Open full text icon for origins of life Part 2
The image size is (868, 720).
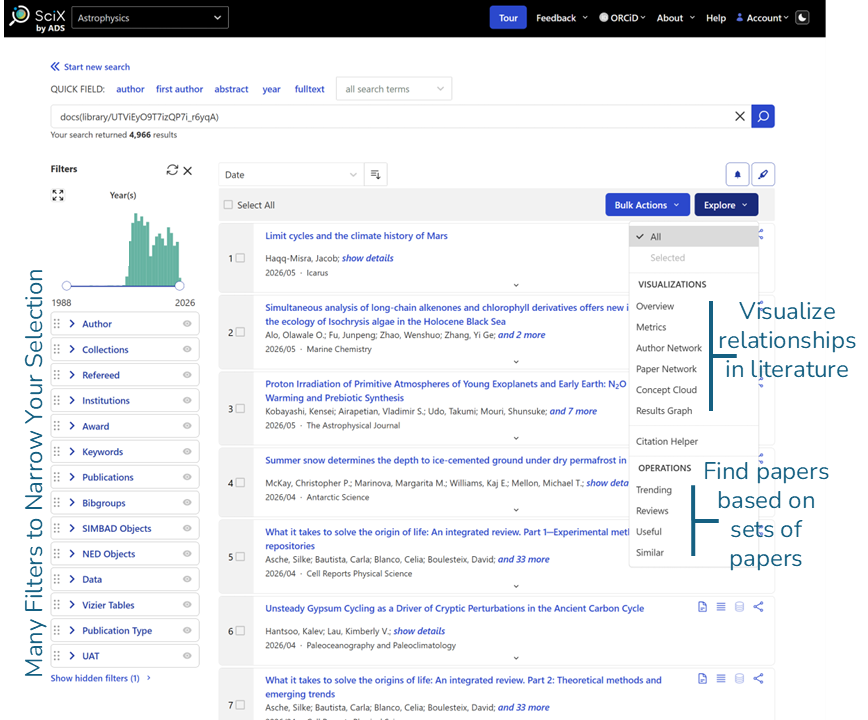click(702, 678)
